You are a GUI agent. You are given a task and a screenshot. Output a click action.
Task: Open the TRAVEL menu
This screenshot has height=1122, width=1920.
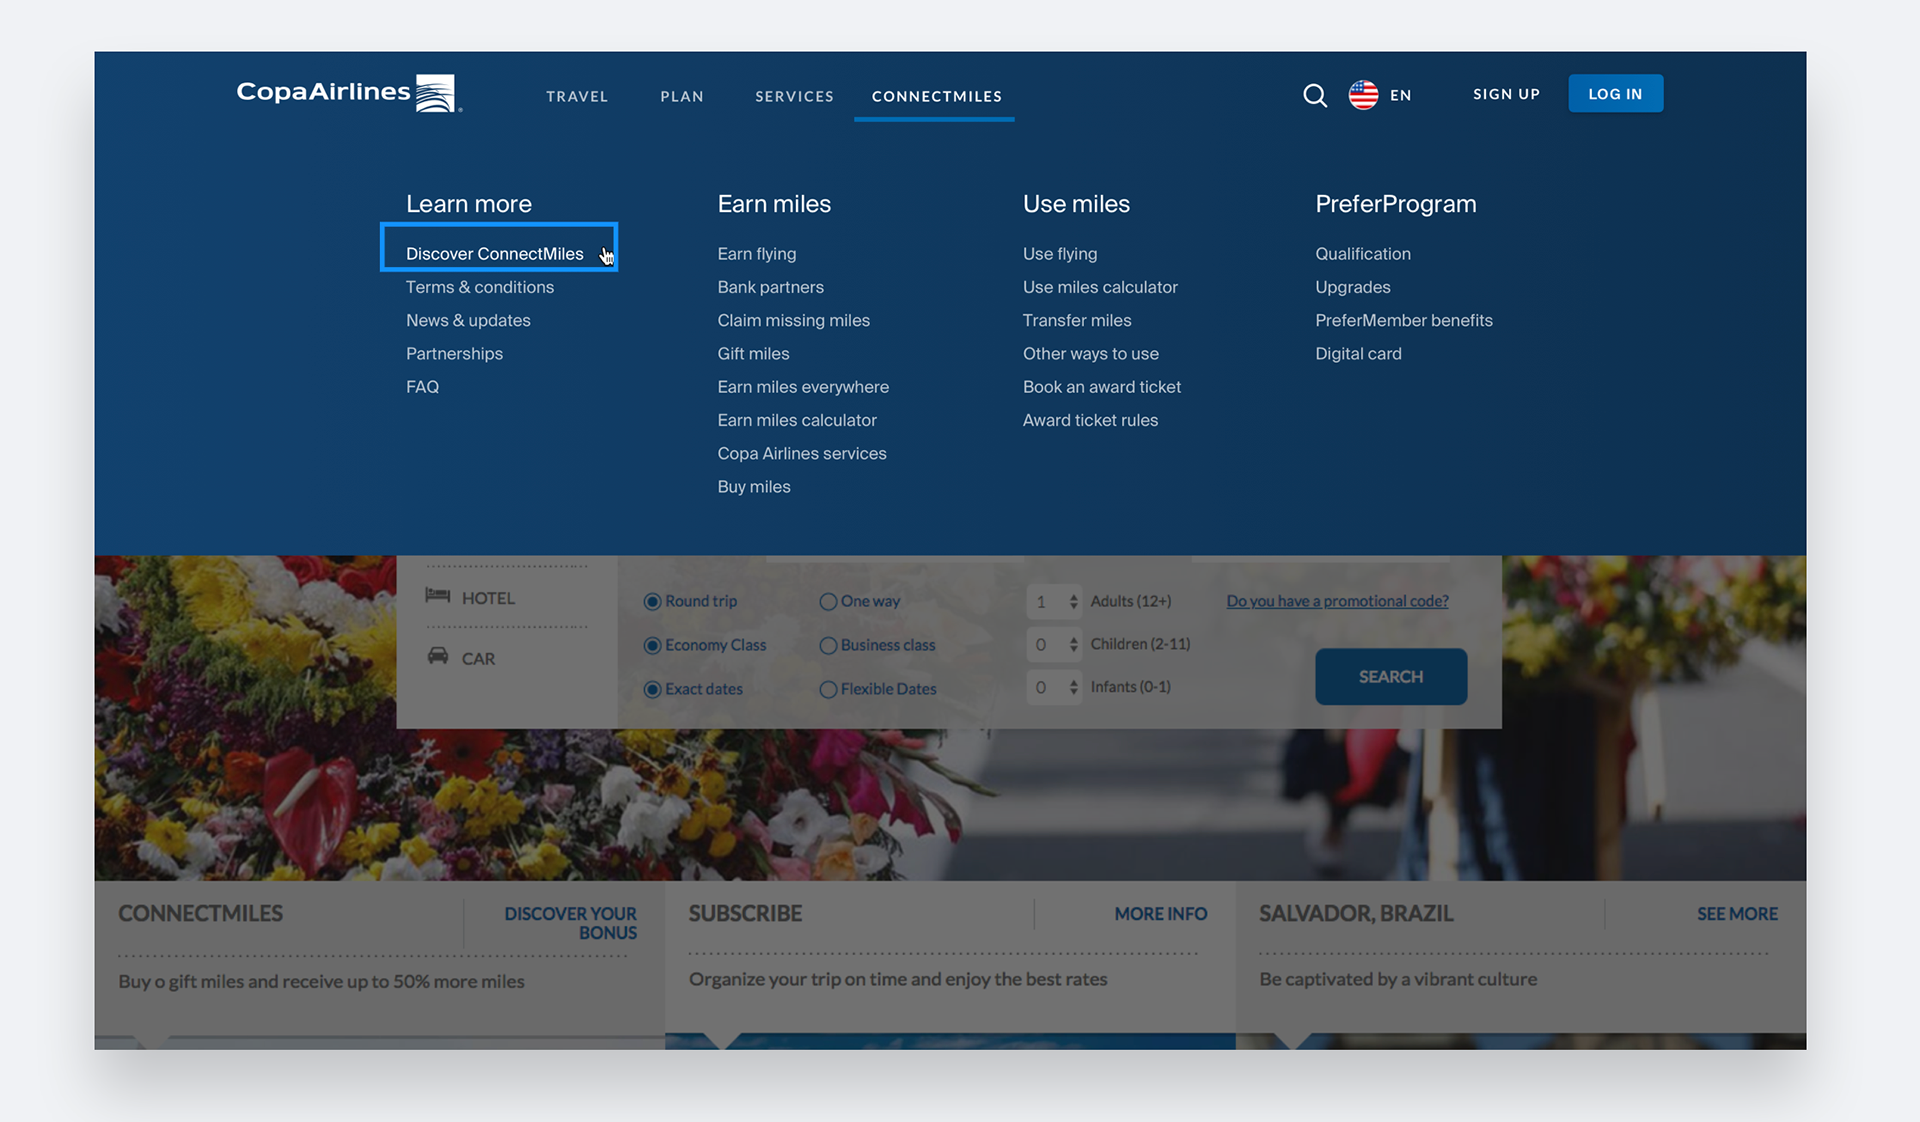pyautogui.click(x=577, y=96)
